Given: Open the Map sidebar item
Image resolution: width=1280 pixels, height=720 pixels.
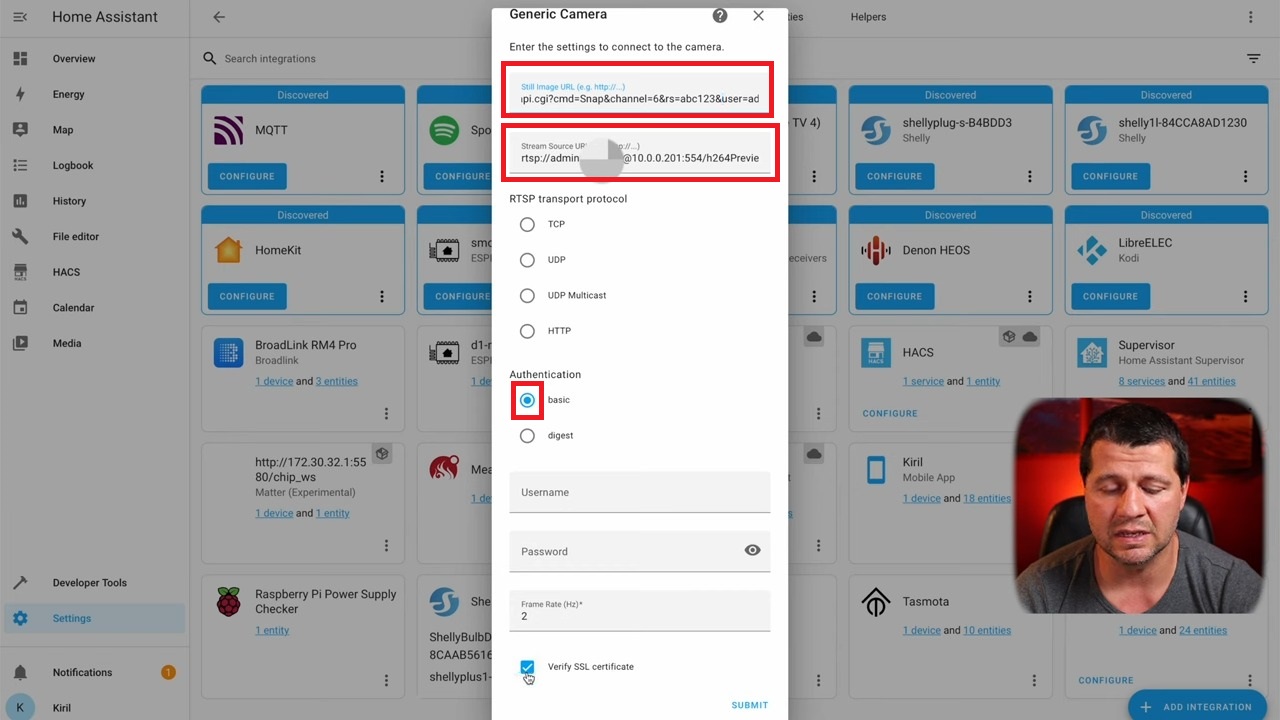Looking at the screenshot, I should (x=94, y=130).
